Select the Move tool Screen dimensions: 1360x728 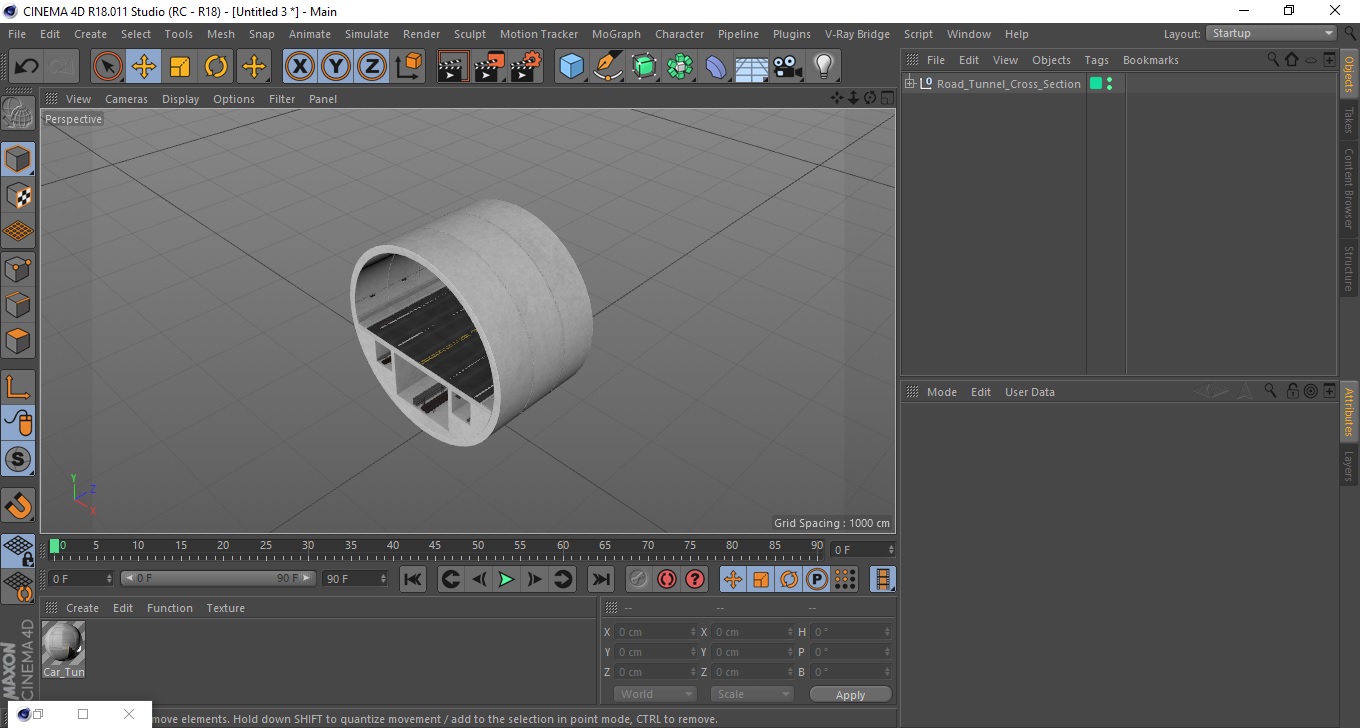click(144, 67)
